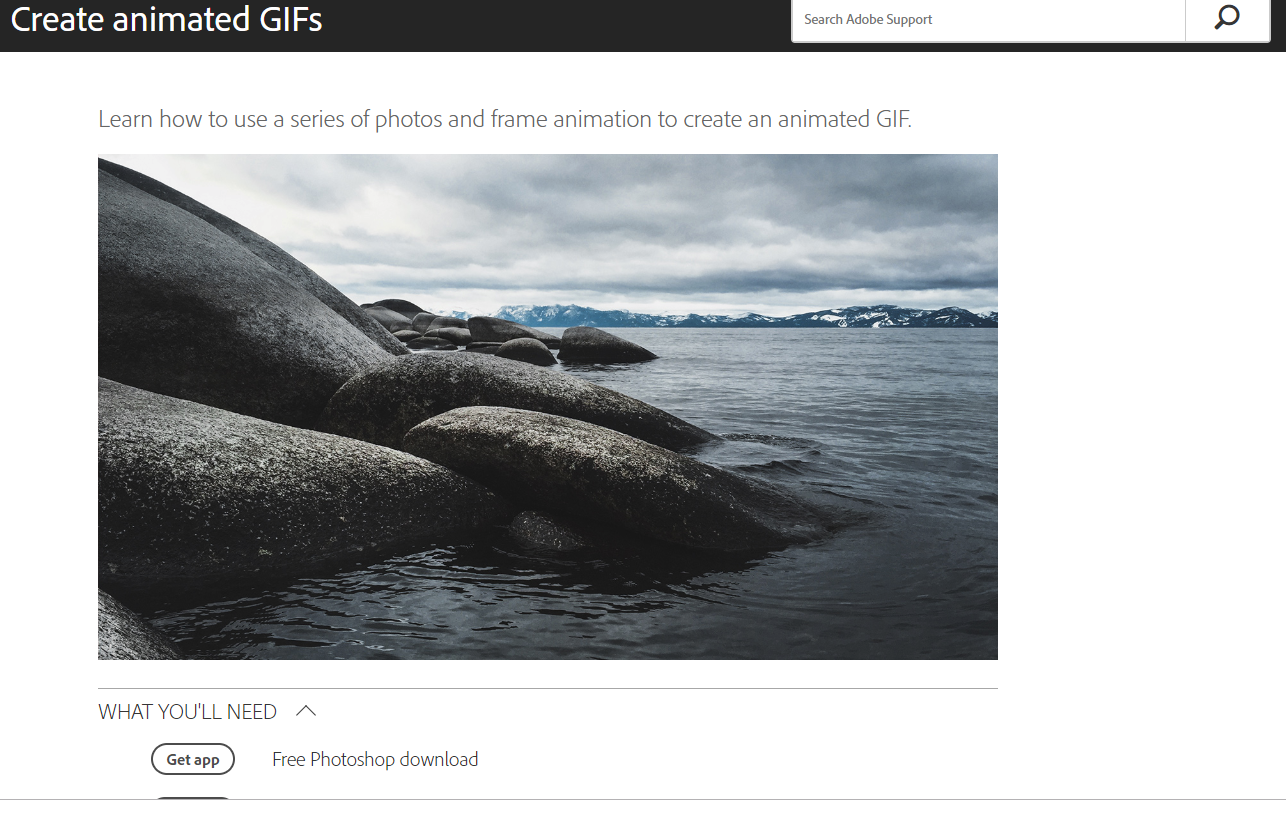This screenshot has width=1286, height=840.
Task: Click the WHAT YOU'LL NEED heading
Action: 188,711
